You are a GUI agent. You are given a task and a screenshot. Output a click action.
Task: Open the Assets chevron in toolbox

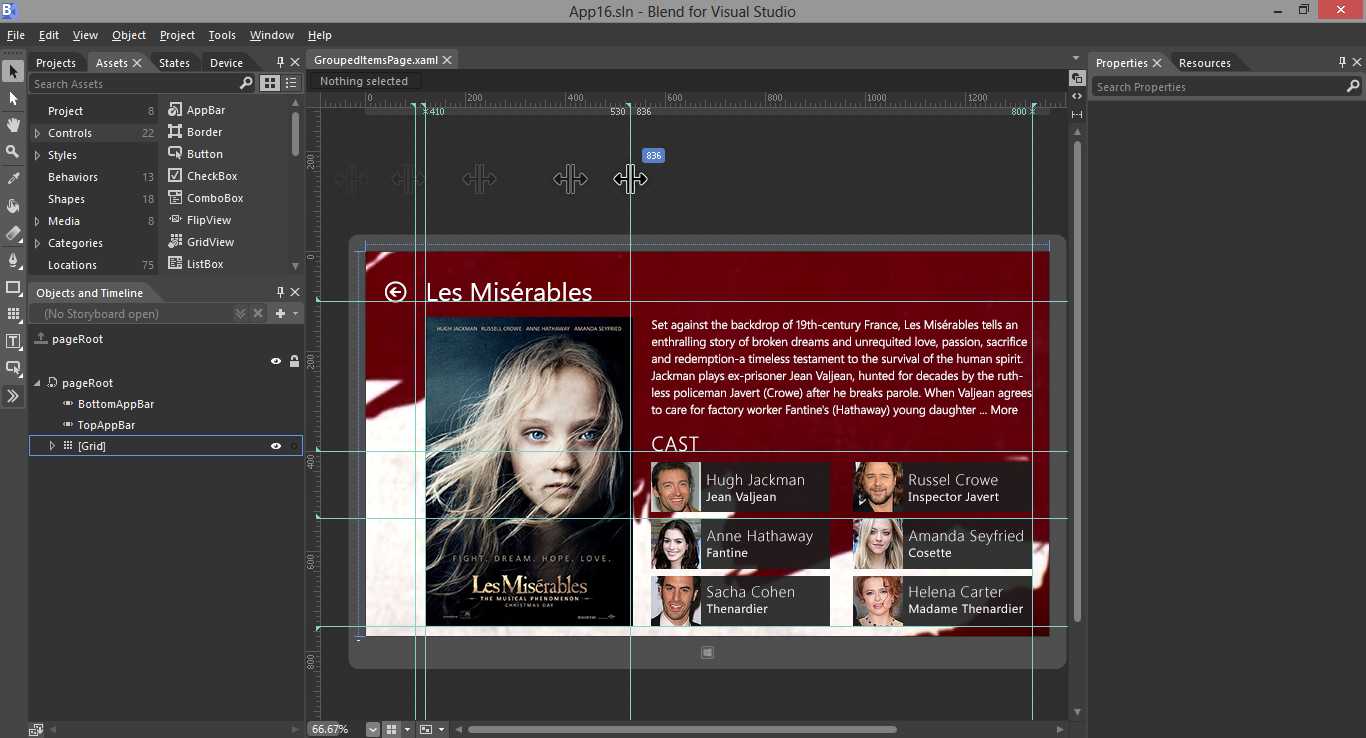(13, 396)
